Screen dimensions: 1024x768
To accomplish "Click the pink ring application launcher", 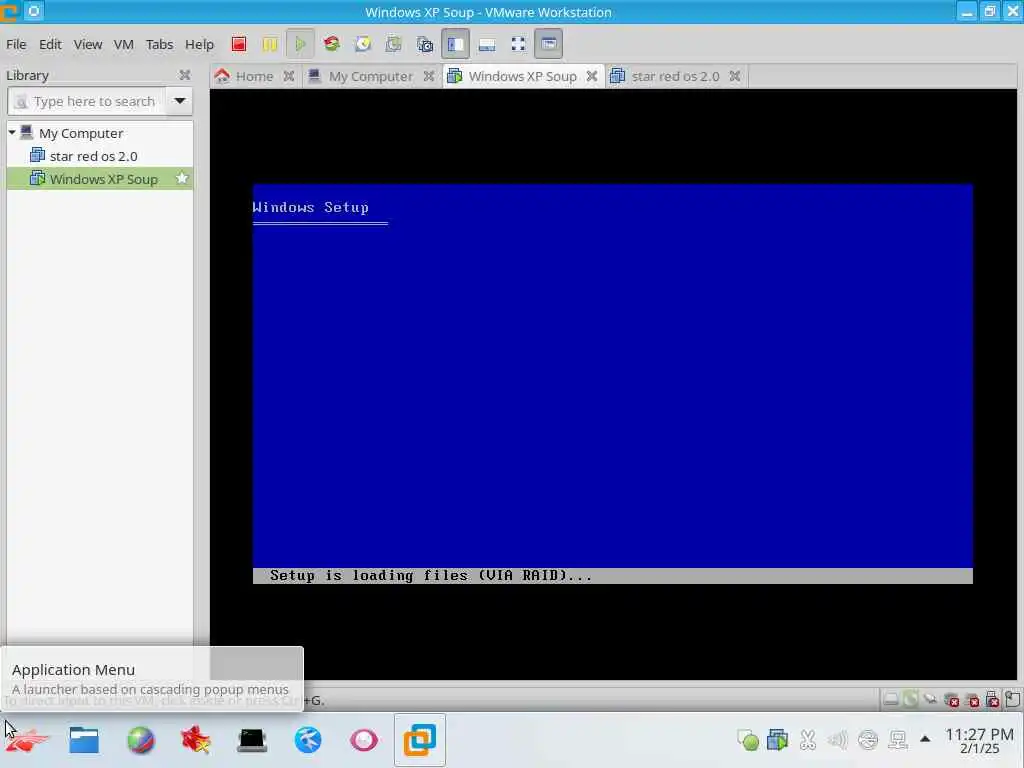I will [x=364, y=740].
